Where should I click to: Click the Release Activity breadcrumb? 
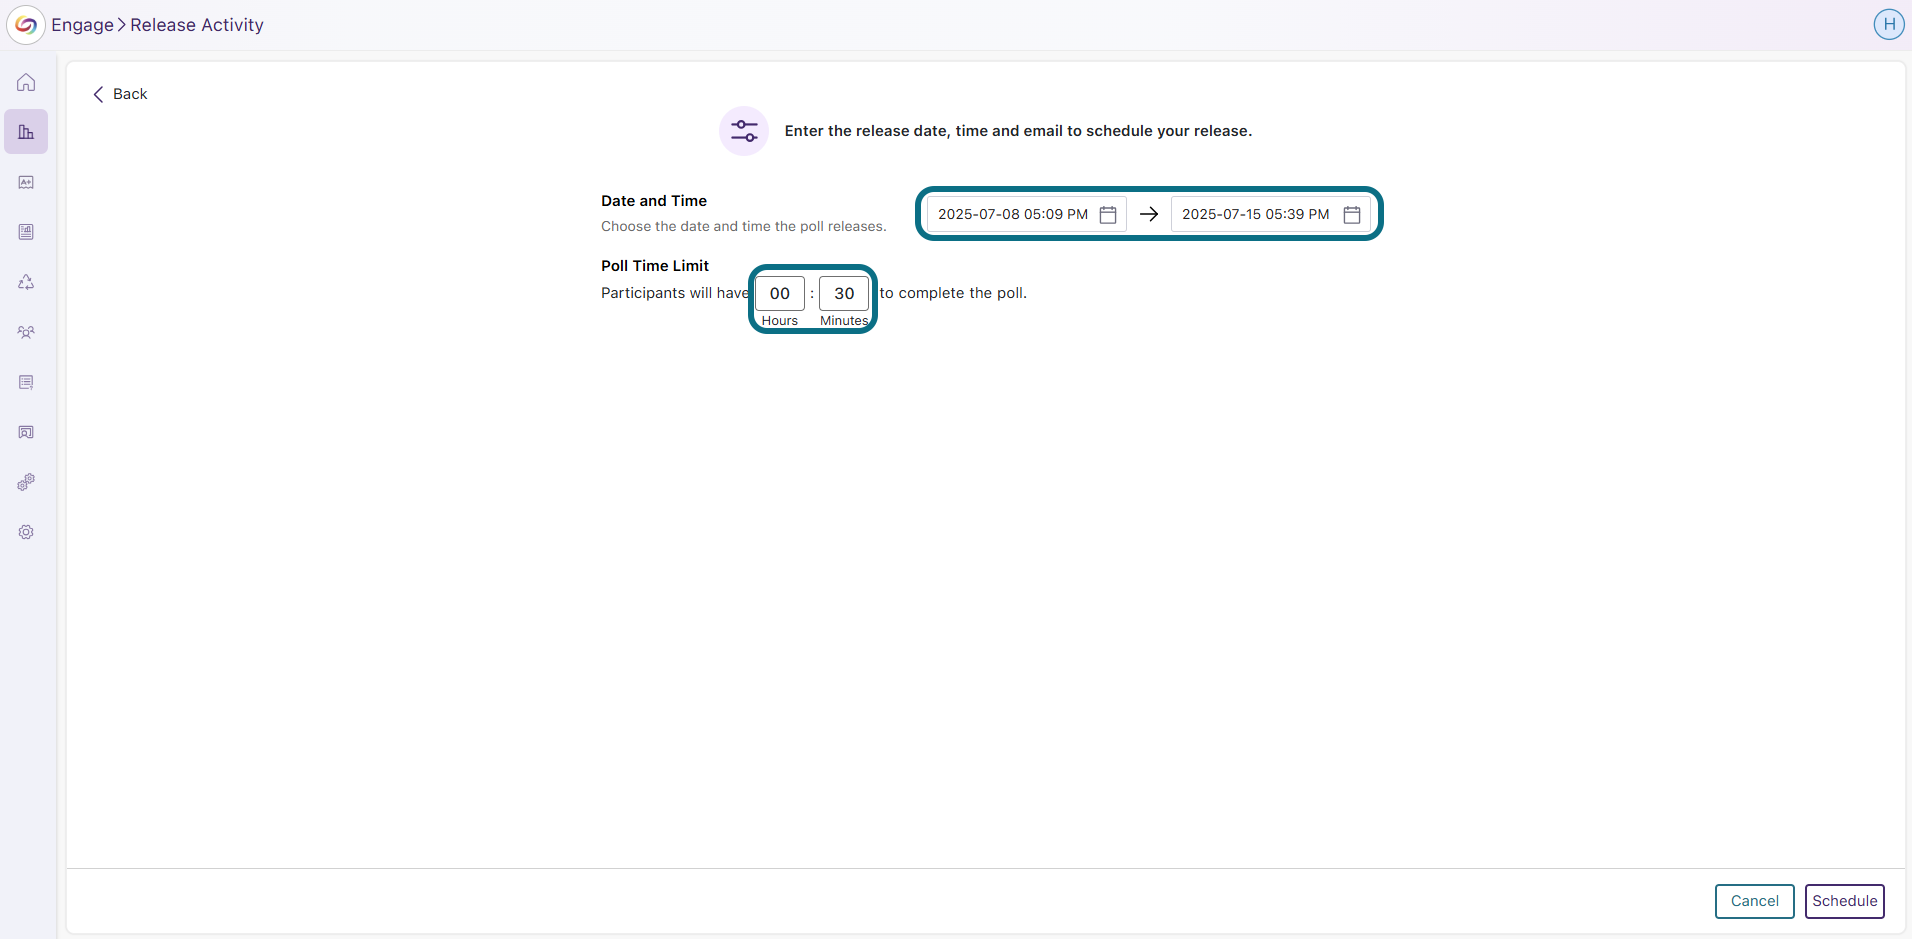tap(197, 25)
